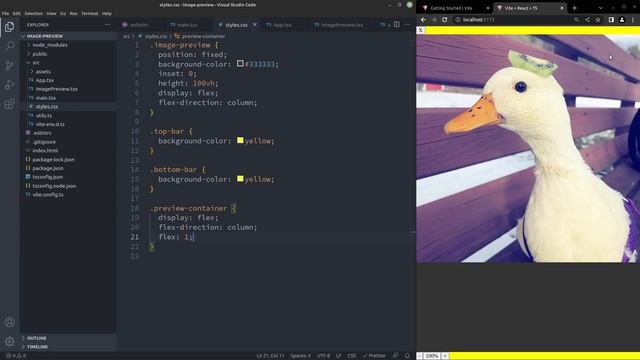The height and width of the screenshot is (360, 640).
Task: Close the styles.css editor tab
Action: point(255,24)
